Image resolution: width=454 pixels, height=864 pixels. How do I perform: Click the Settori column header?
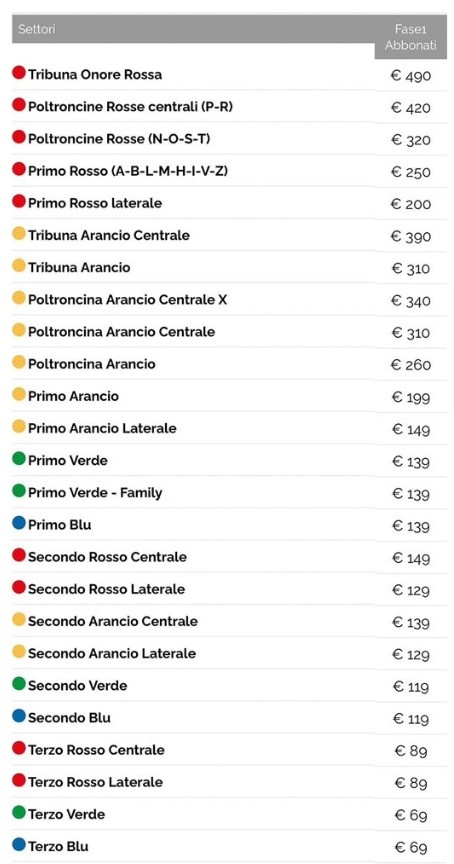(36, 29)
